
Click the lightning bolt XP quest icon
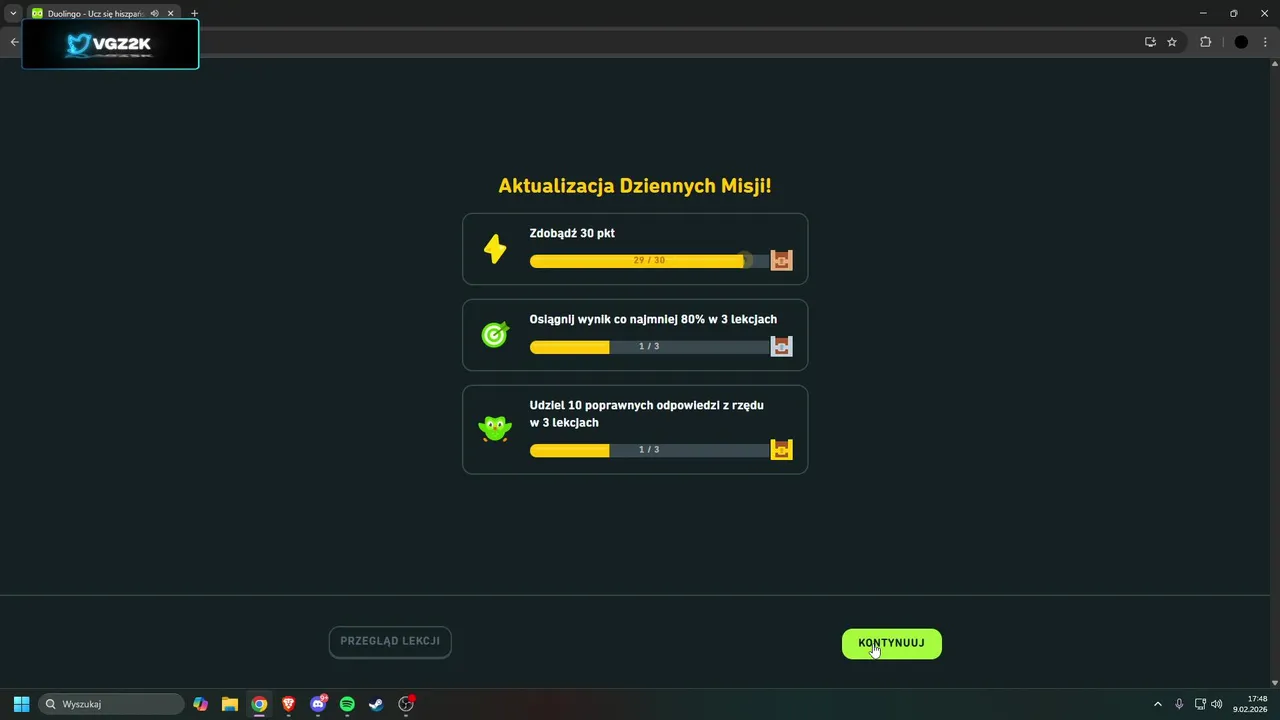495,248
